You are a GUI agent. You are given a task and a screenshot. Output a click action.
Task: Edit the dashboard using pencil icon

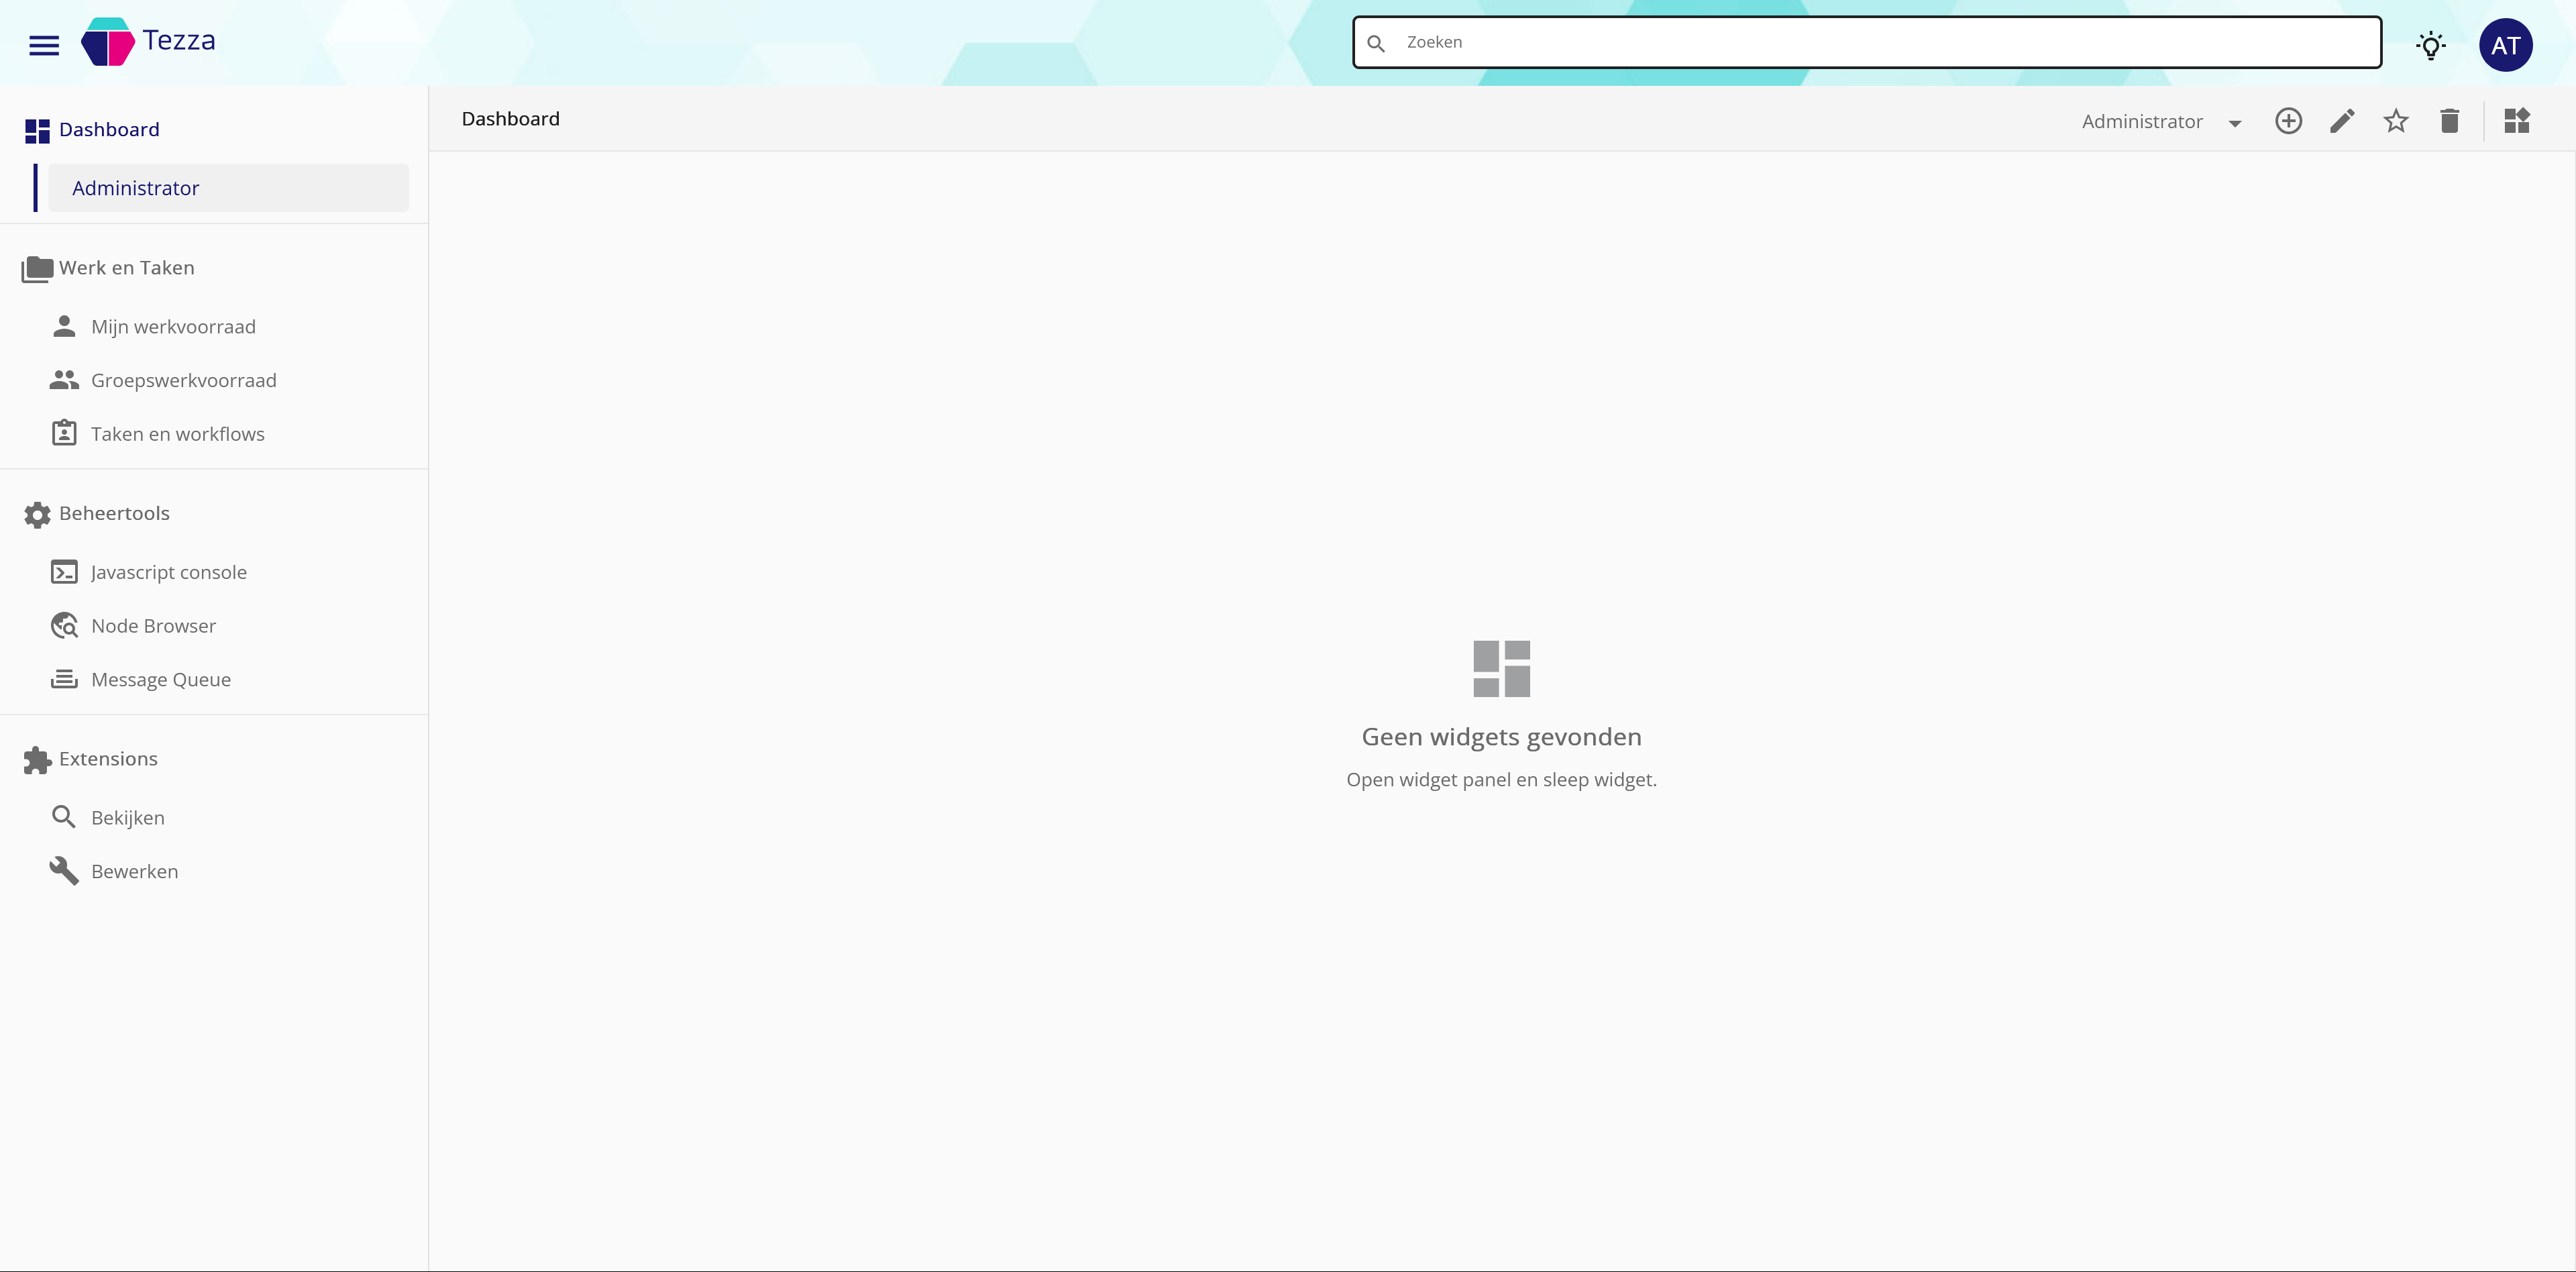click(x=2342, y=121)
